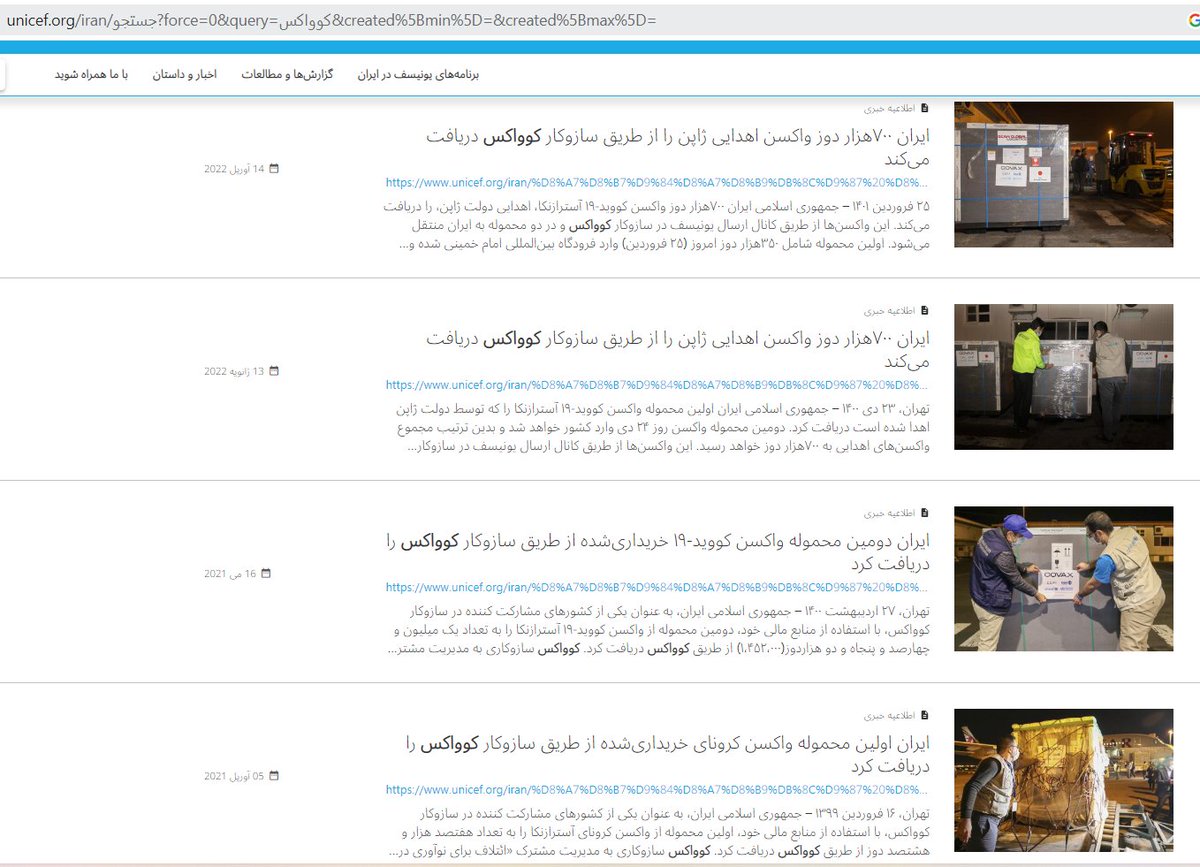Click the date text 14 آوریل 2022

234,169
